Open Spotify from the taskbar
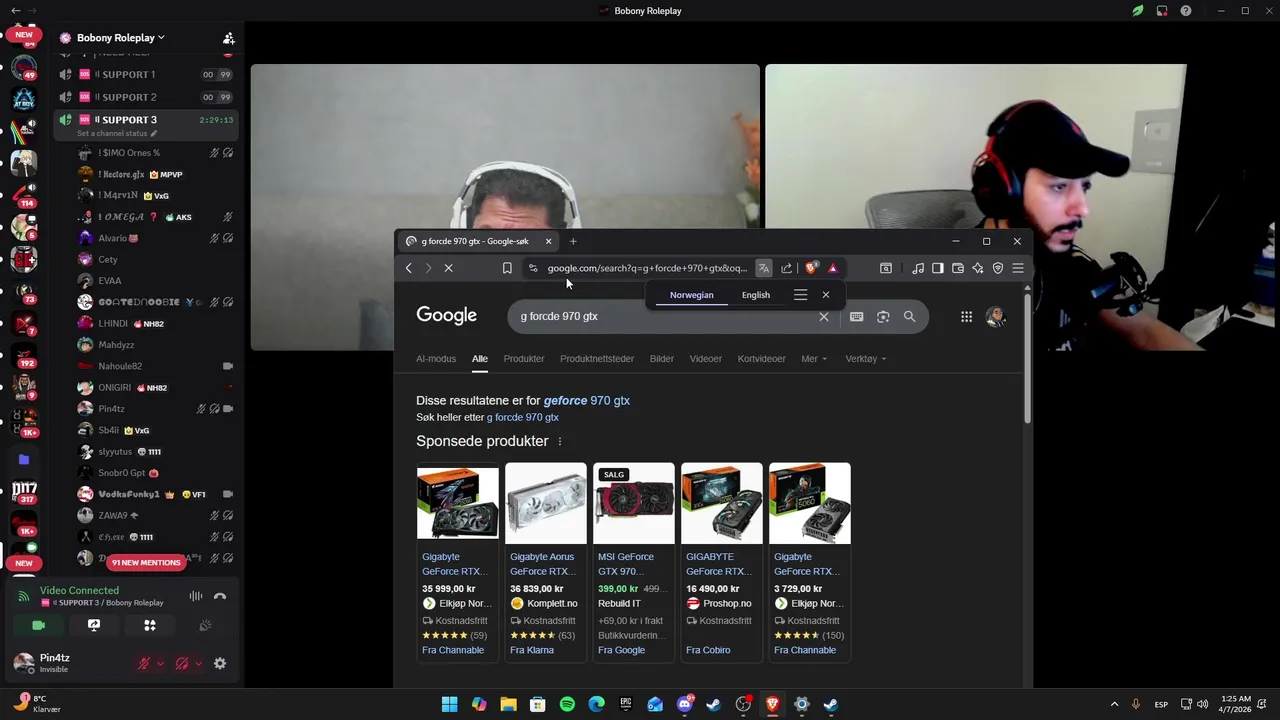 click(x=567, y=704)
